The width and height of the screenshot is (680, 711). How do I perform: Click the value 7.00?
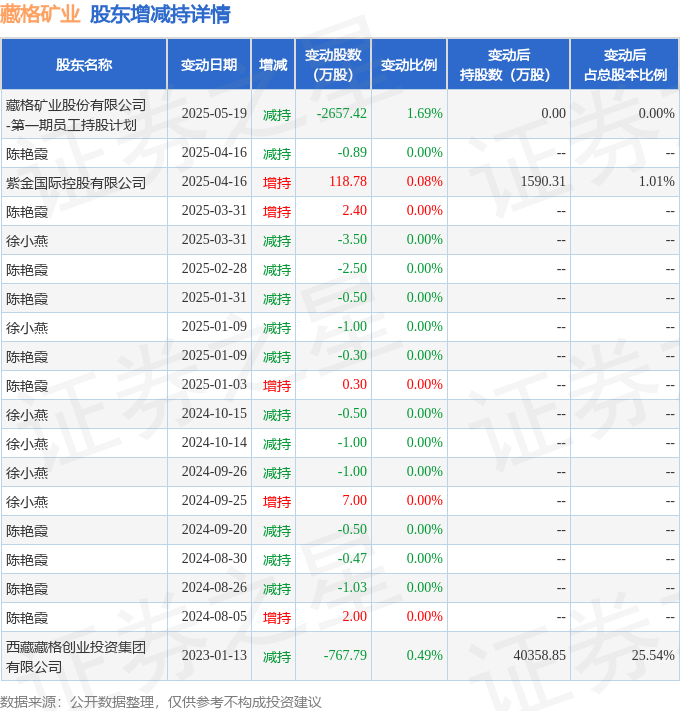click(x=355, y=501)
